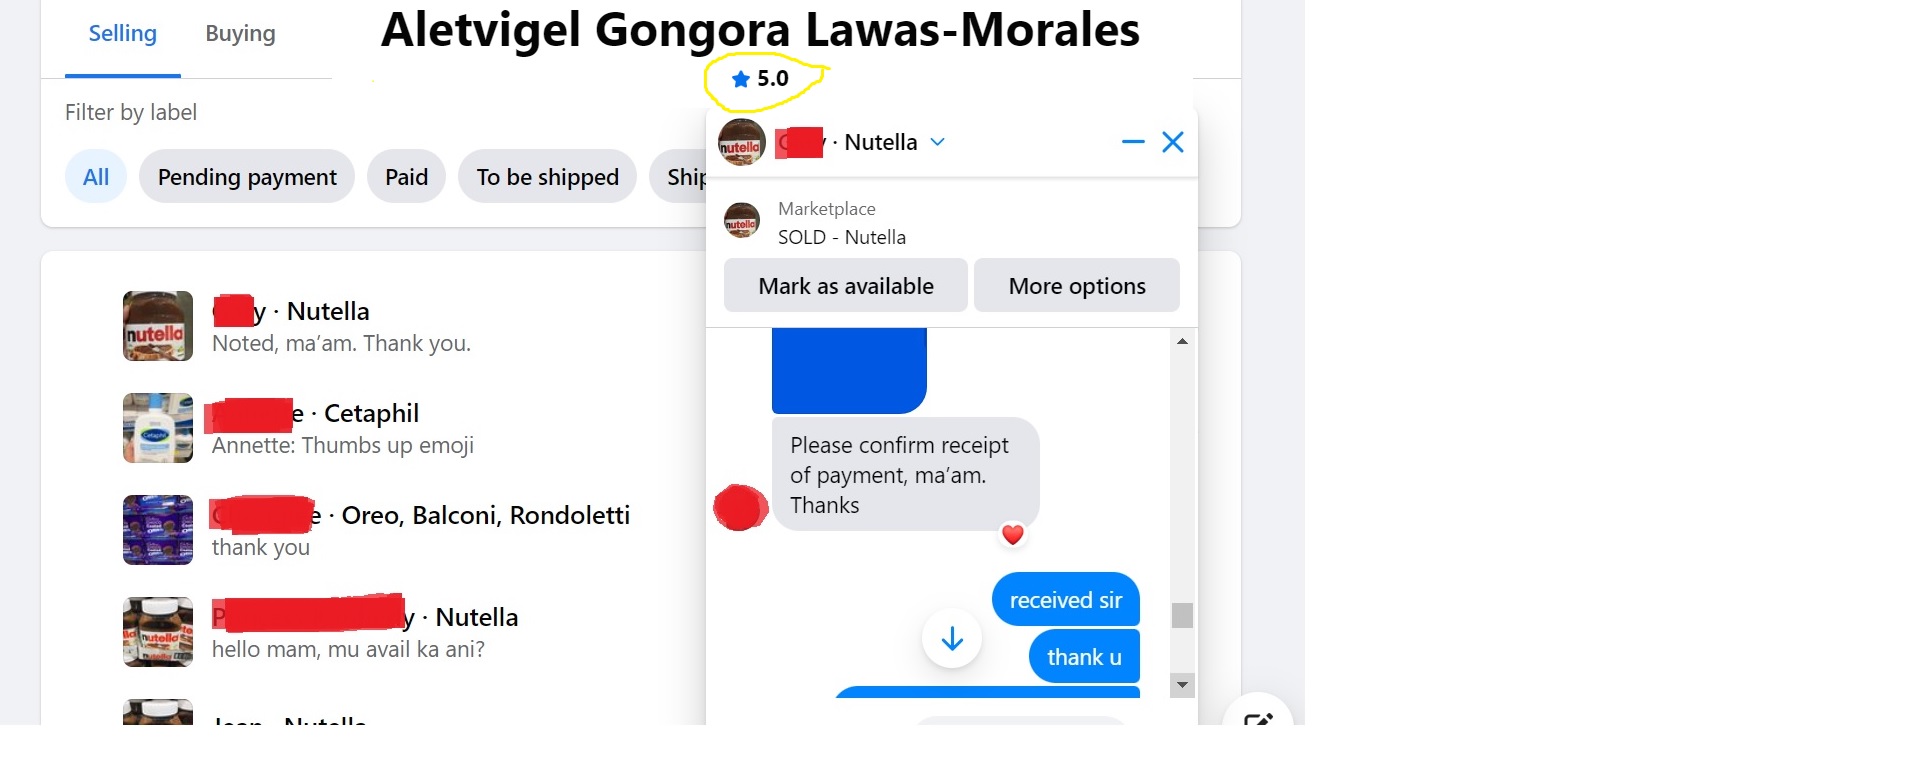Viewport: 1906px width, 776px height.
Task: Click the chat scrollbar down arrow
Action: click(1182, 685)
